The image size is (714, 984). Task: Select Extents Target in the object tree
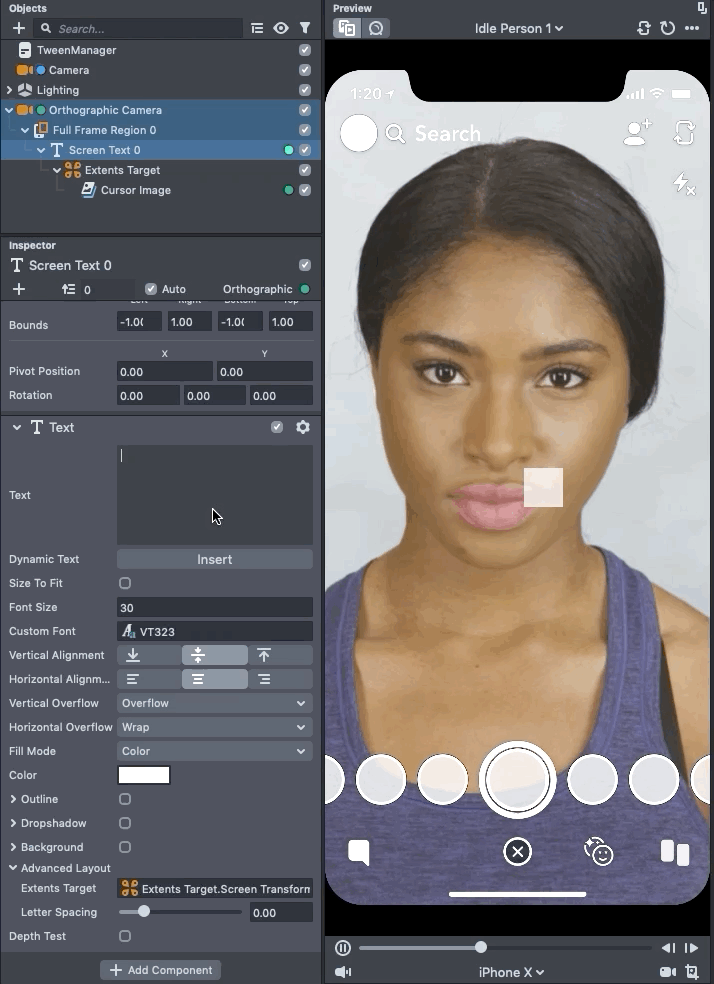click(122, 170)
